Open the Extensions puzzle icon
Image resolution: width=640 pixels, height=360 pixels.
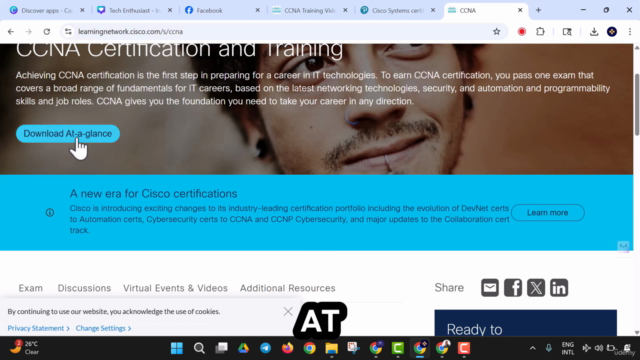540,31
